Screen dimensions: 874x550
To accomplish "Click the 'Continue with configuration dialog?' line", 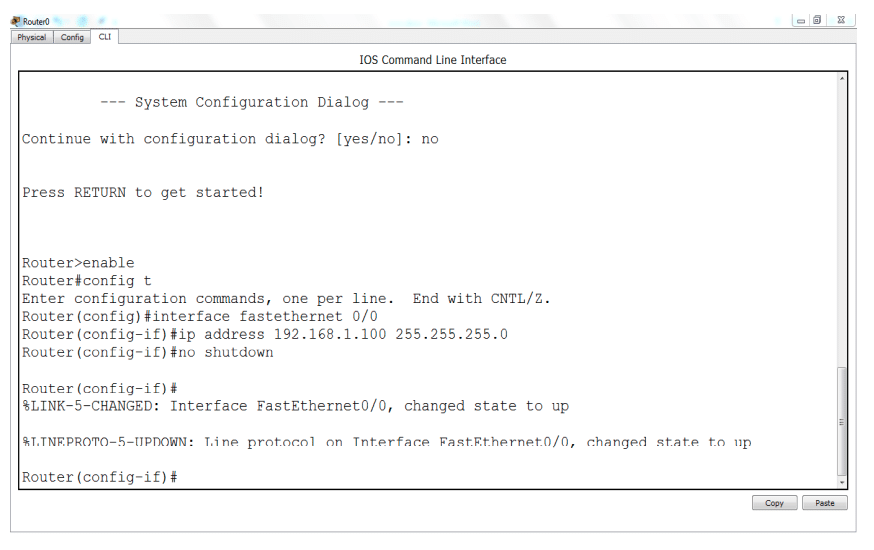I will tap(230, 139).
